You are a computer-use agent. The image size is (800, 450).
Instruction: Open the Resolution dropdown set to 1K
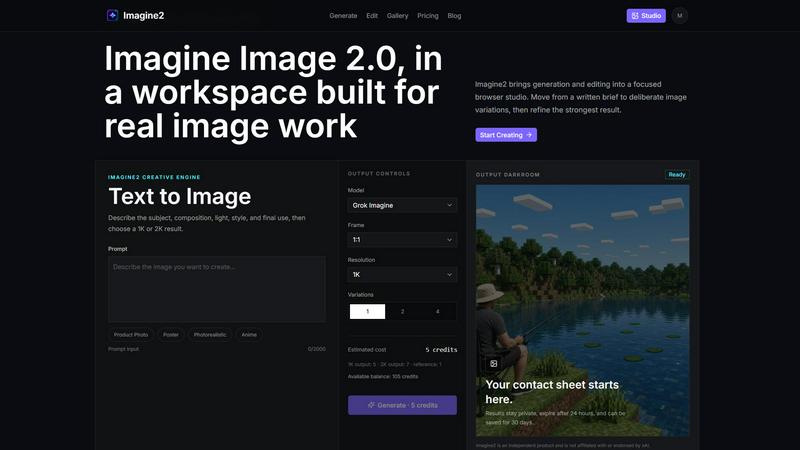tap(402, 274)
